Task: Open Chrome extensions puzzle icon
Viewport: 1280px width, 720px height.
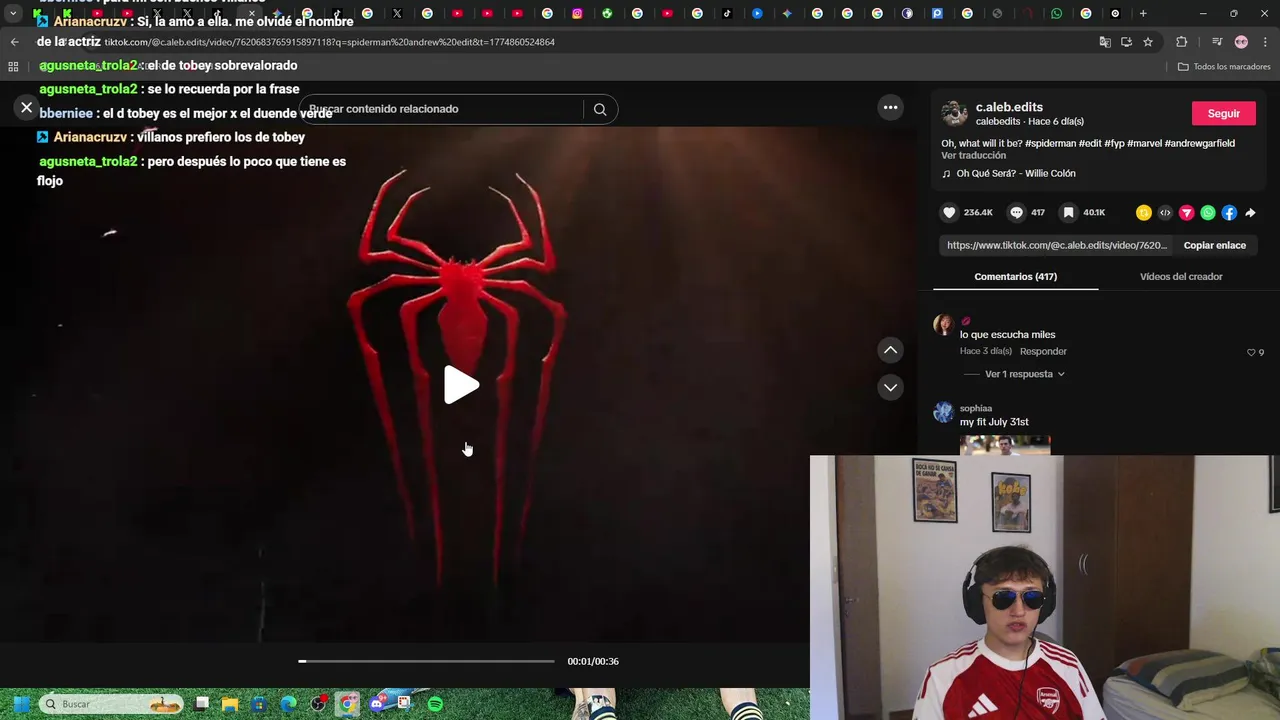Action: (1181, 42)
